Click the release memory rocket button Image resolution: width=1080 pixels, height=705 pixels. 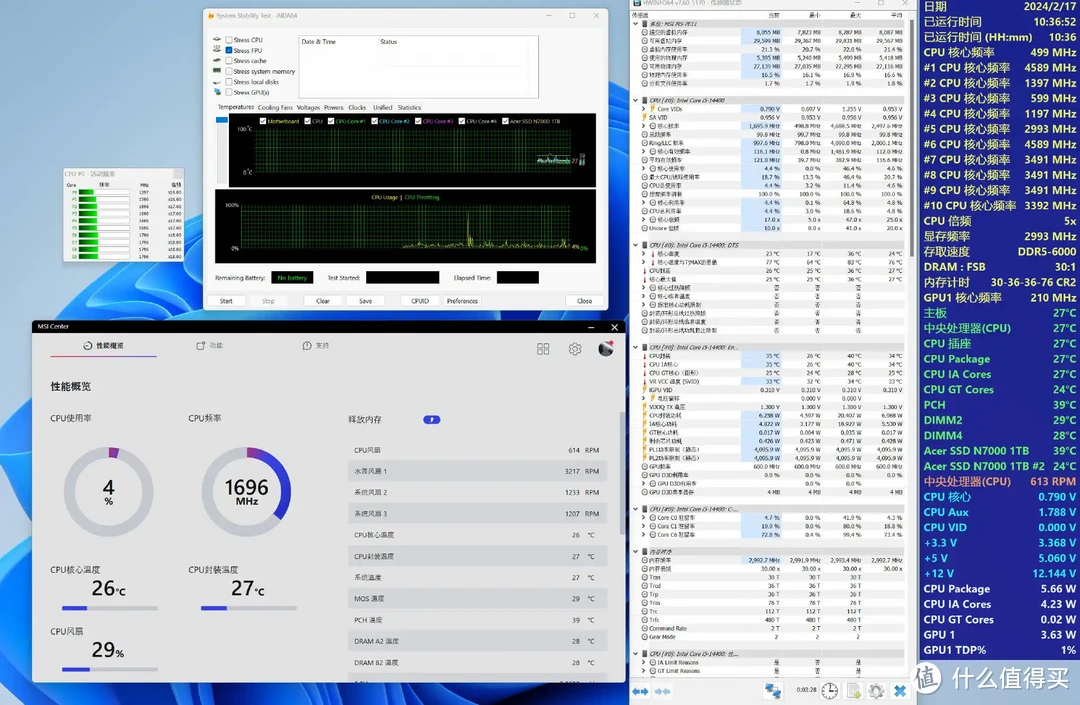[x=431, y=420]
